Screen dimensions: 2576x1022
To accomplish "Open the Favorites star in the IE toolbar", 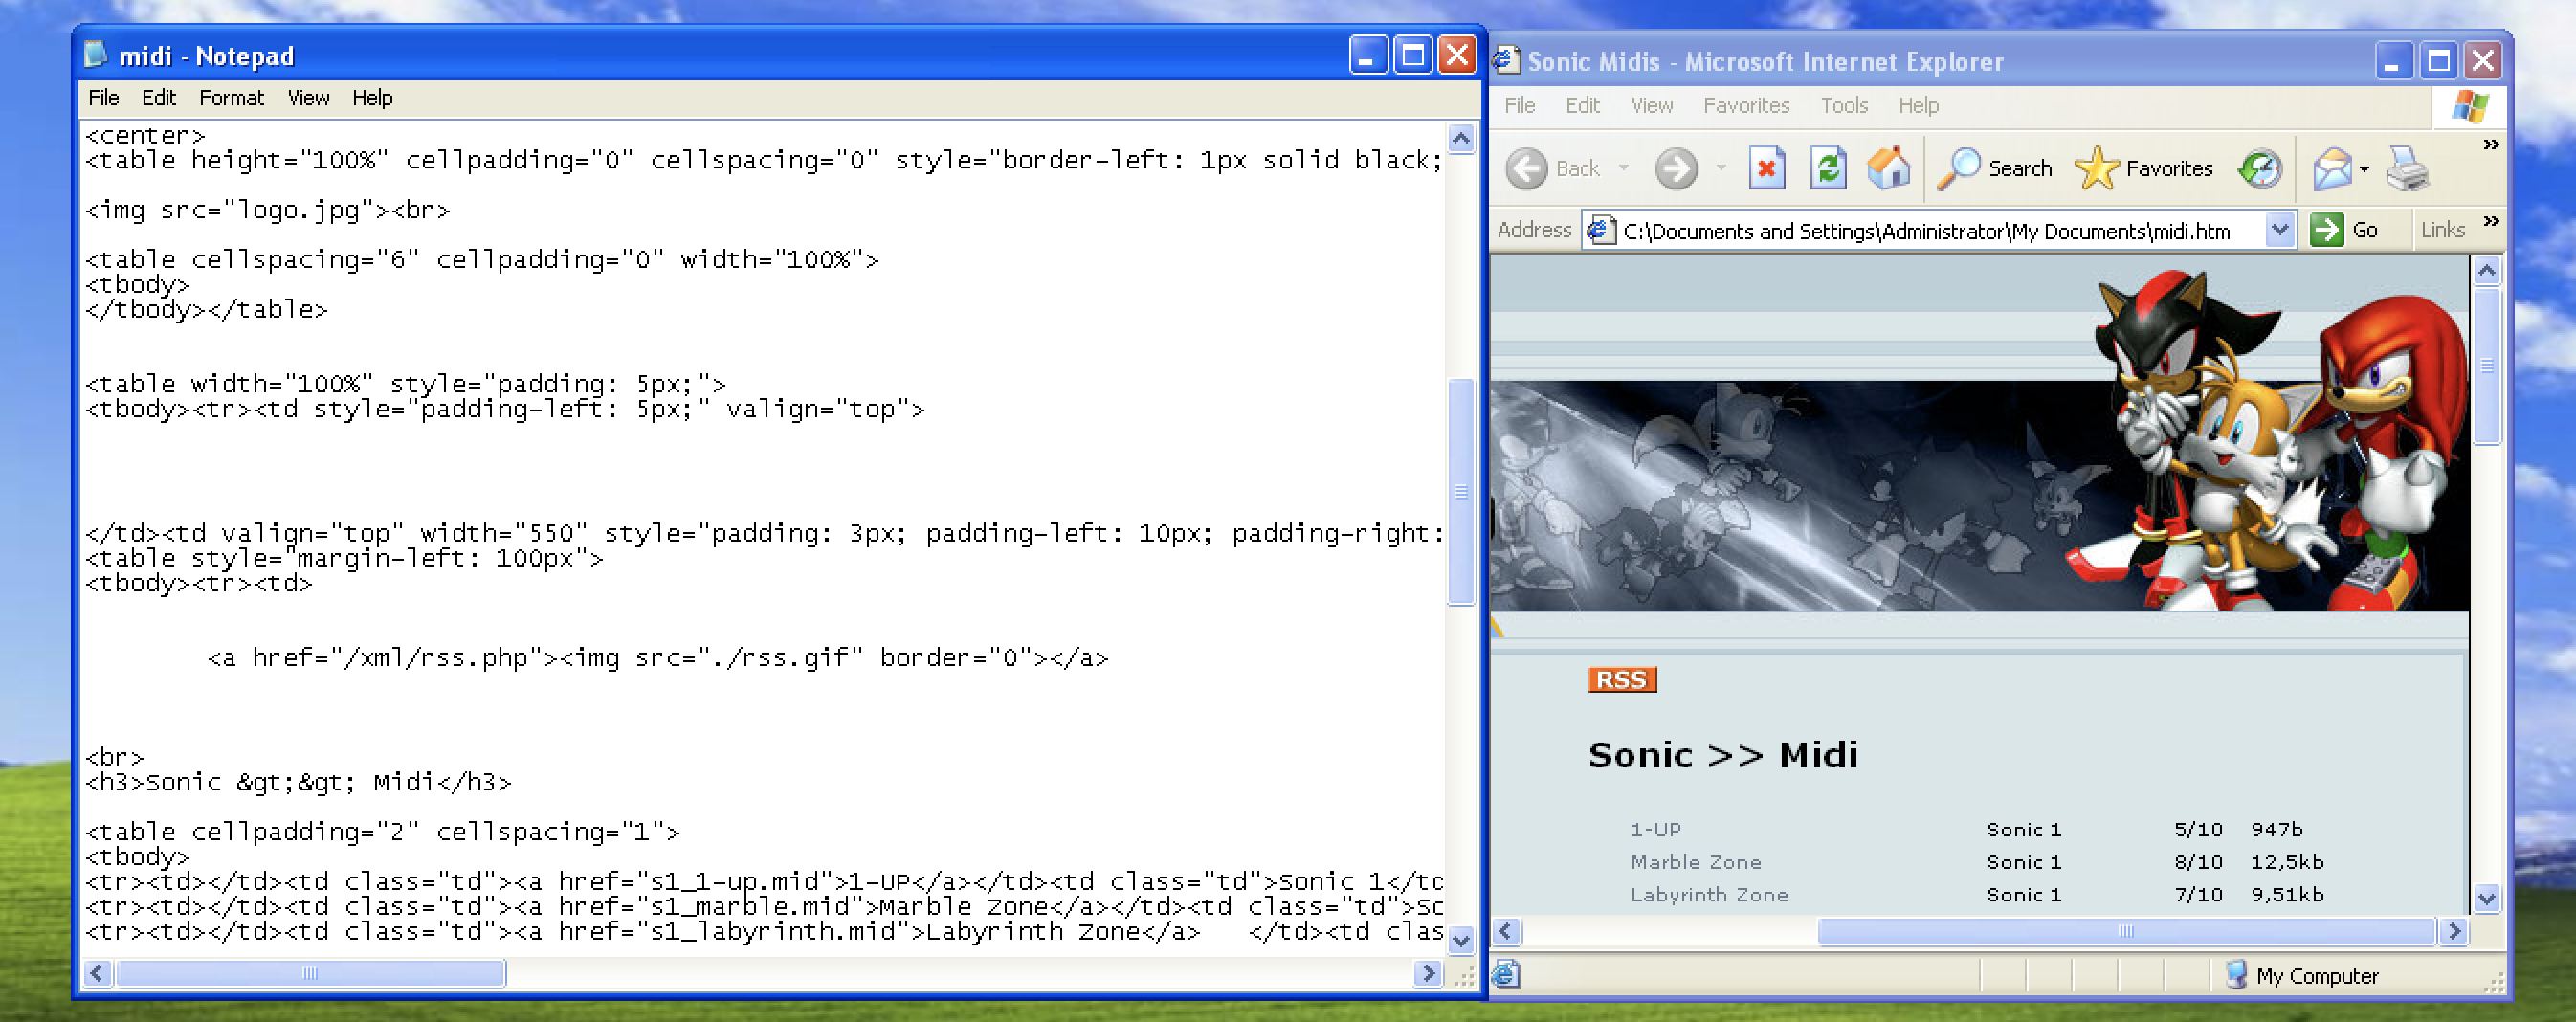I will (x=2096, y=168).
